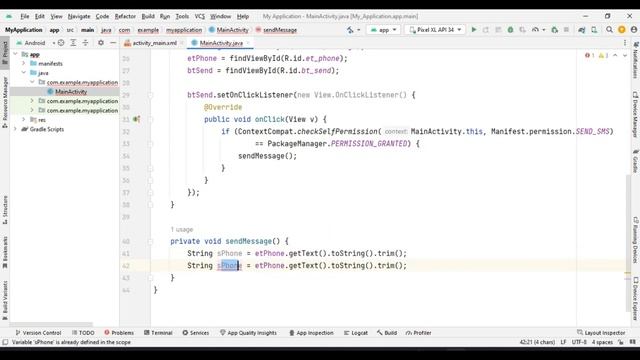
Task: Open the Refactor menu
Action: pos(125,16)
